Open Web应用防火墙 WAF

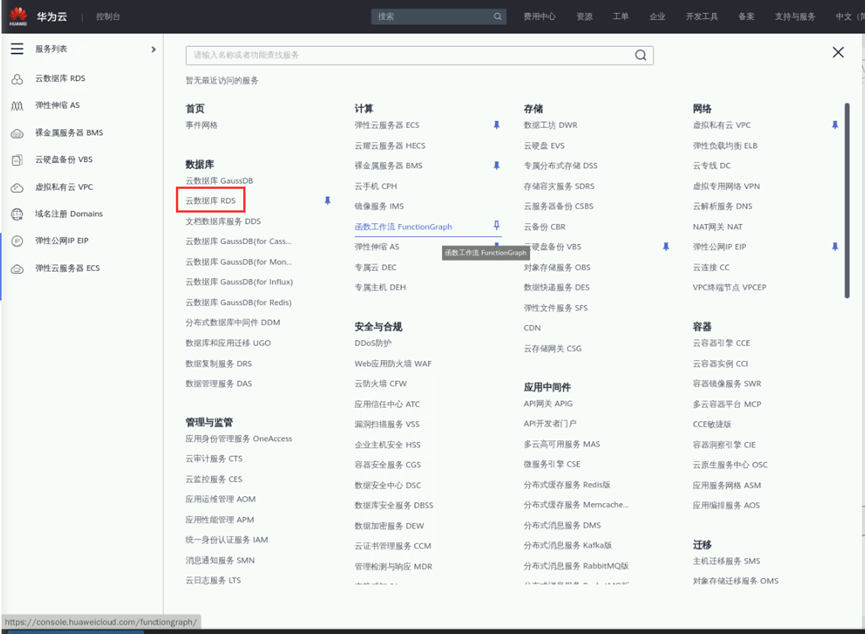393,363
